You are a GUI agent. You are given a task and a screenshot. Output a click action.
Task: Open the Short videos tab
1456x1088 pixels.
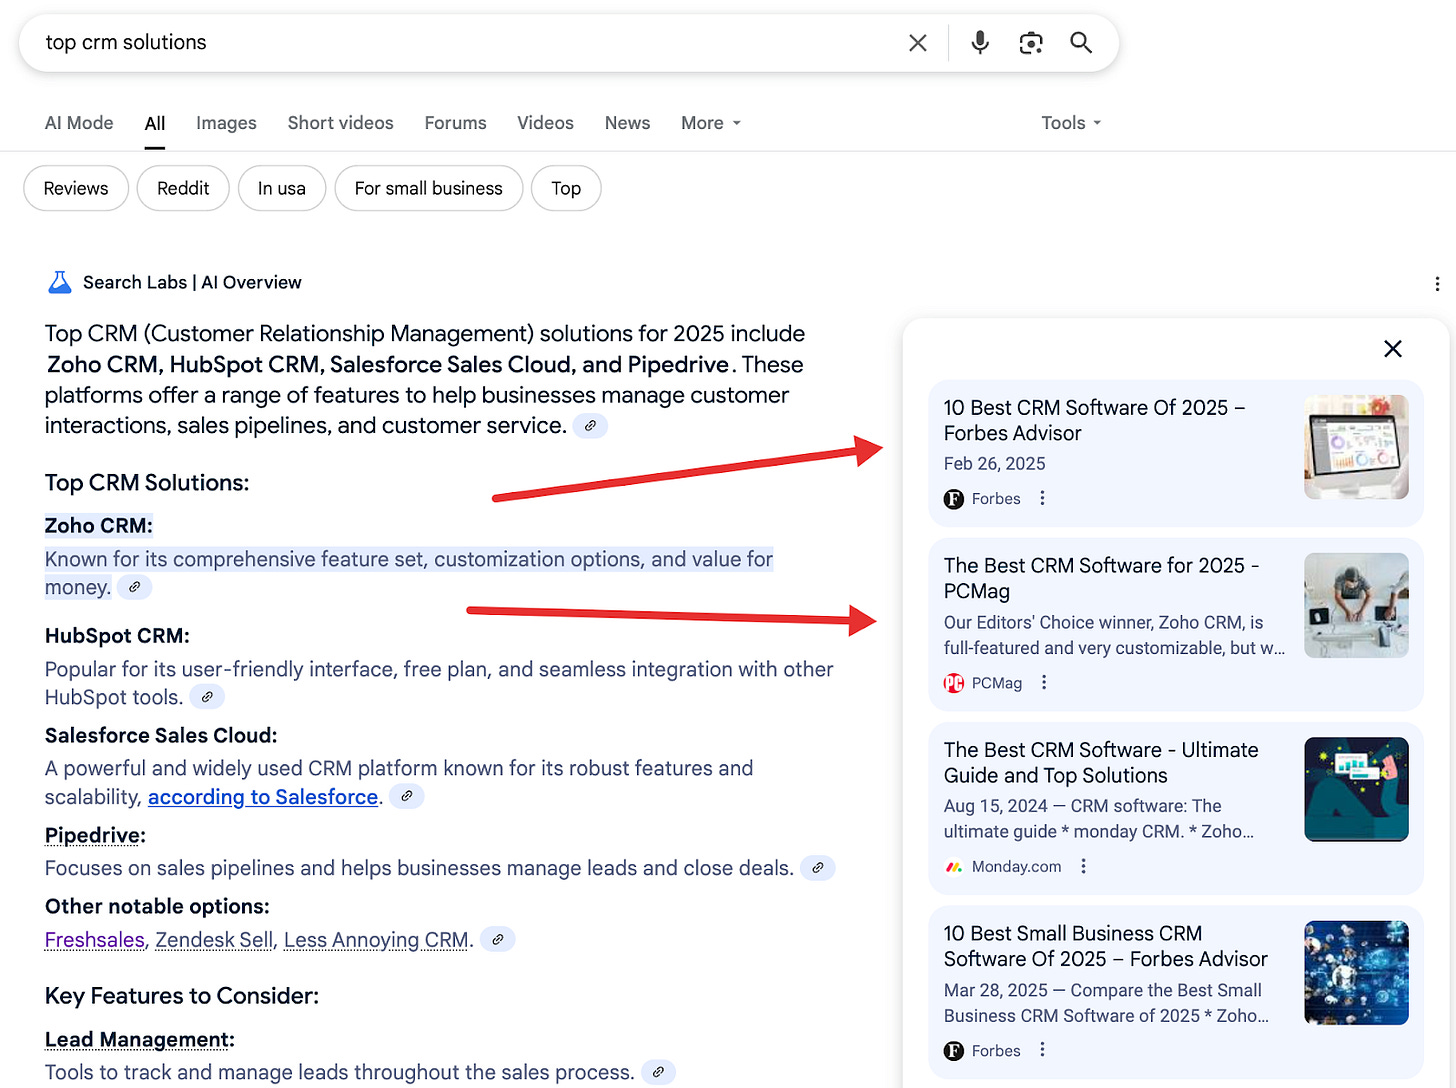point(341,123)
